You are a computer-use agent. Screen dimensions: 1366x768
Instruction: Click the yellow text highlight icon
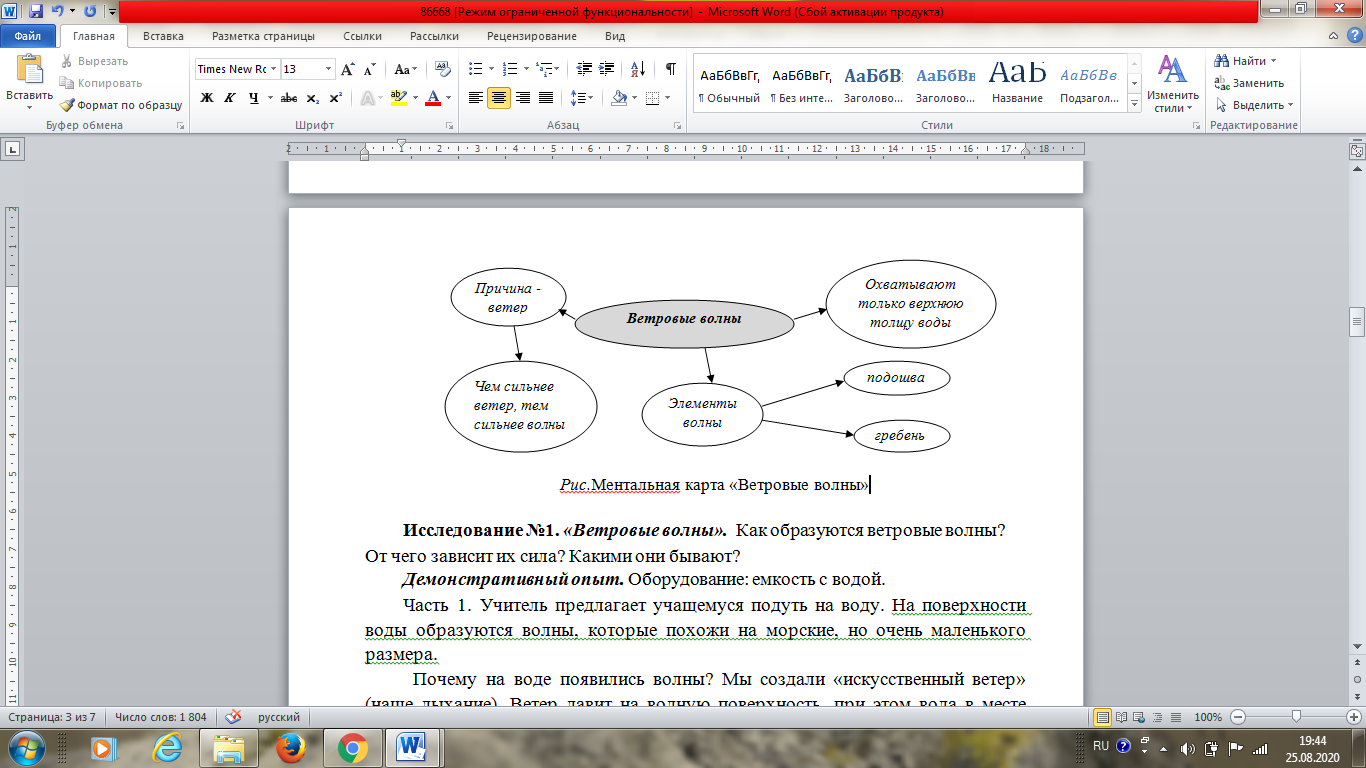point(398,98)
